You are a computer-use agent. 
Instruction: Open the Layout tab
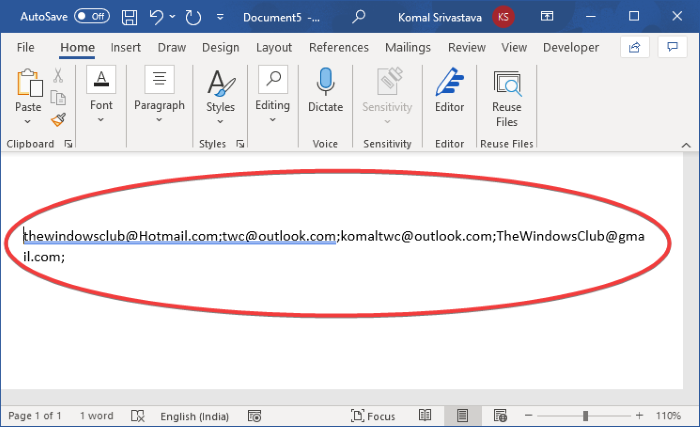(x=274, y=47)
